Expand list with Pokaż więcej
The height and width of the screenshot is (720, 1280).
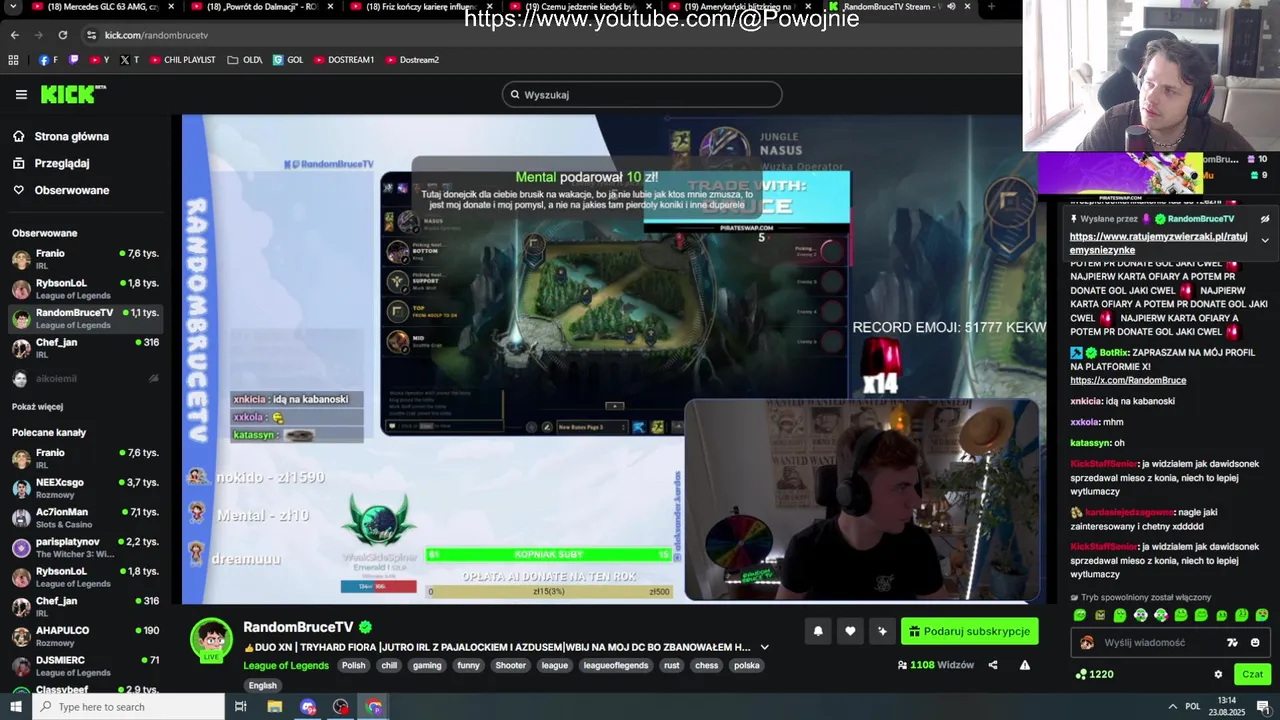point(37,407)
